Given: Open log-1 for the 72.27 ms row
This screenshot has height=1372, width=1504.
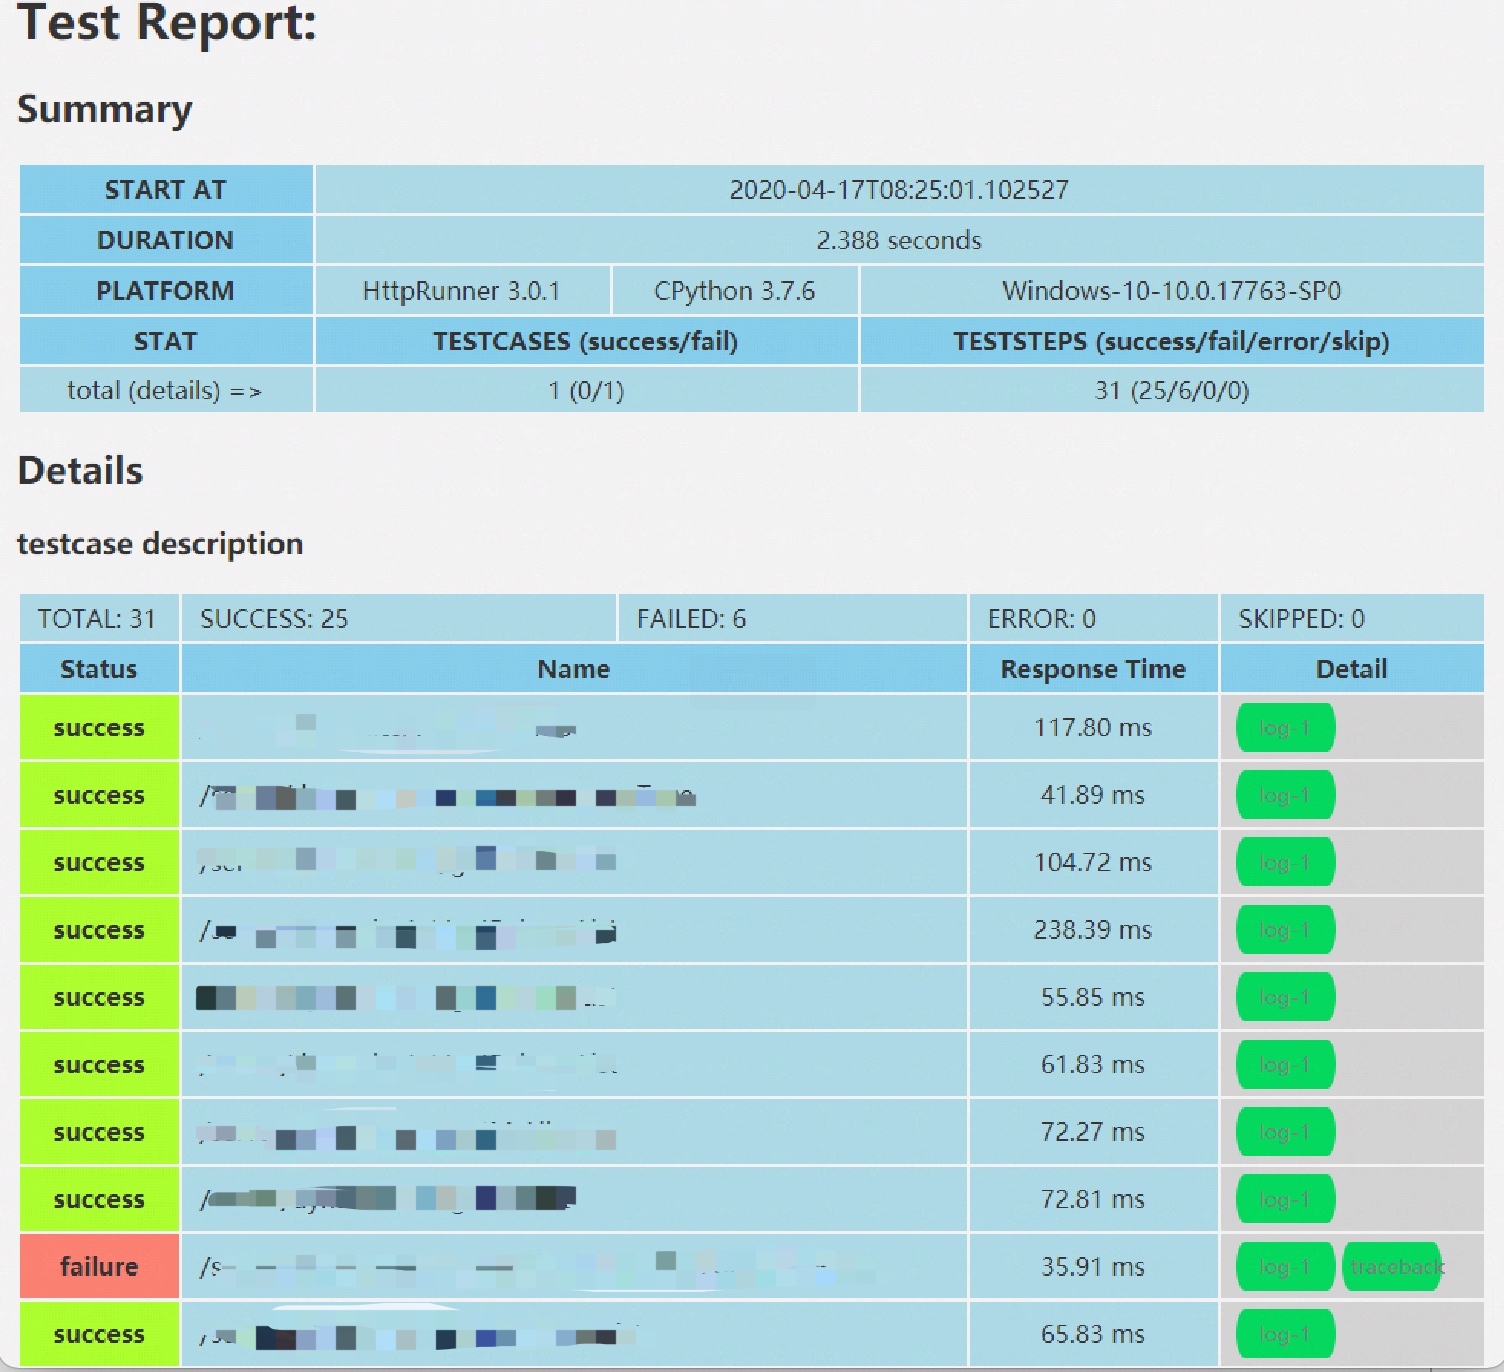Looking at the screenshot, I should point(1285,1132).
